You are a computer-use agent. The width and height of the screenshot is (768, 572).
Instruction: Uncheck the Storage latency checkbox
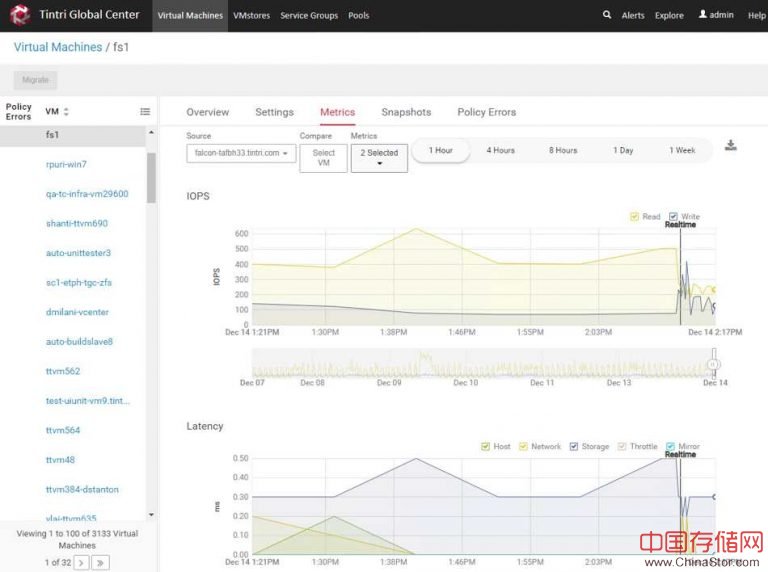tap(575, 447)
